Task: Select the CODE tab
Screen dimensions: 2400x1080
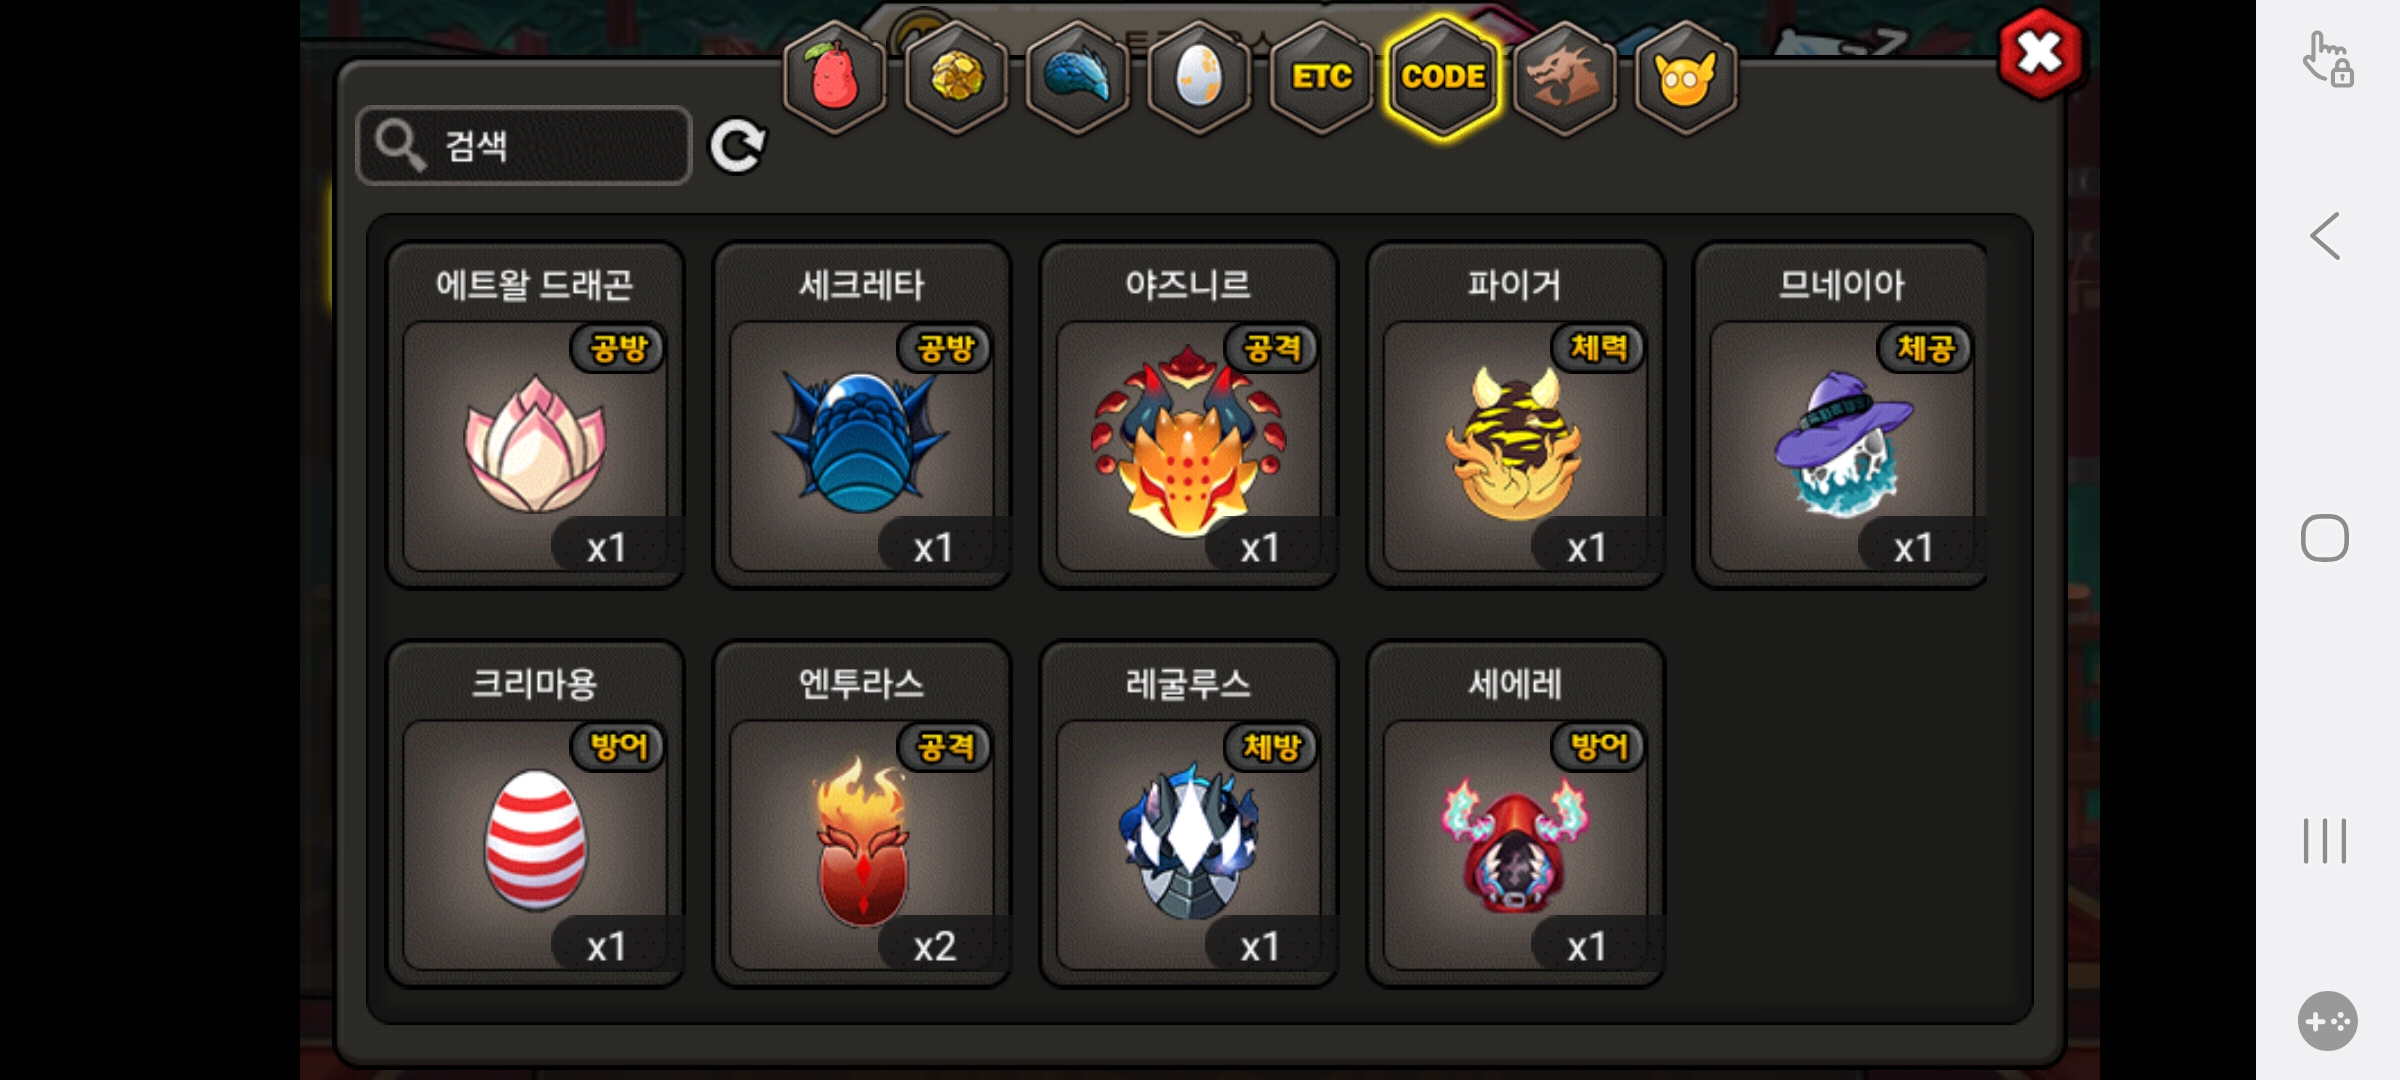Action: (1443, 77)
